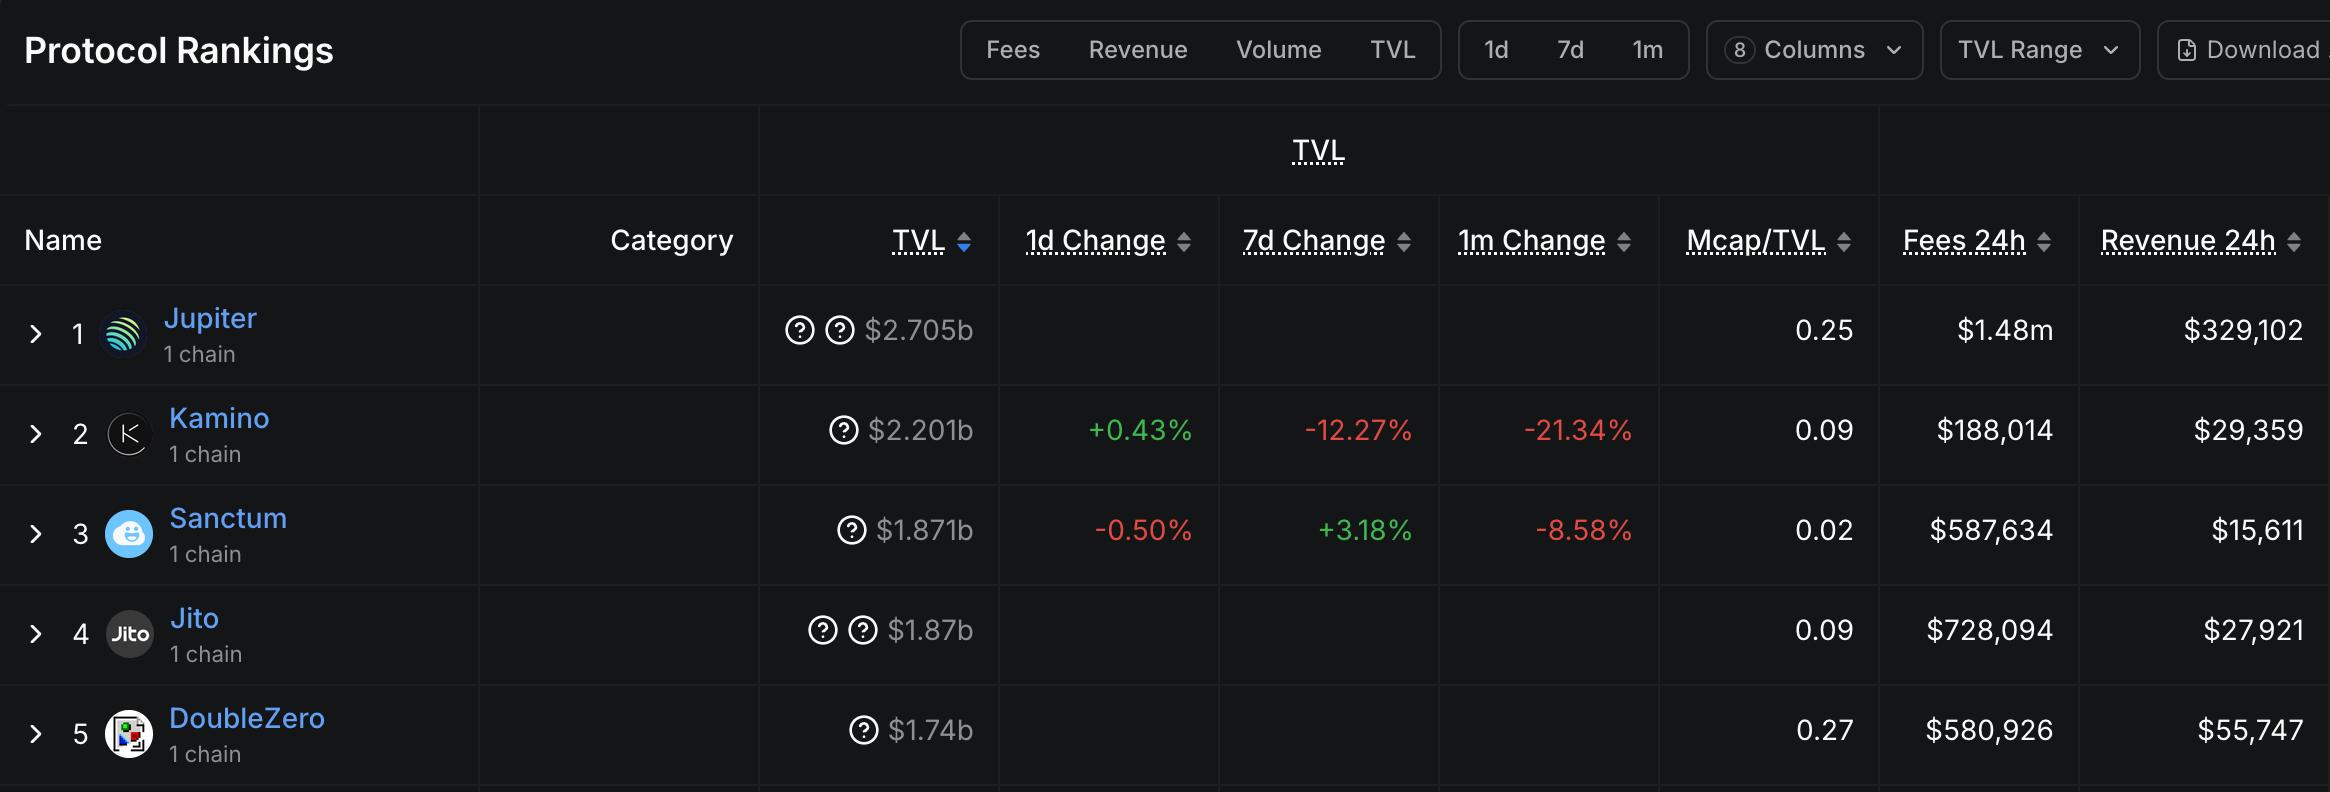This screenshot has height=792, width=2330.
Task: Click the Jito protocol logo icon
Action: tap(129, 634)
